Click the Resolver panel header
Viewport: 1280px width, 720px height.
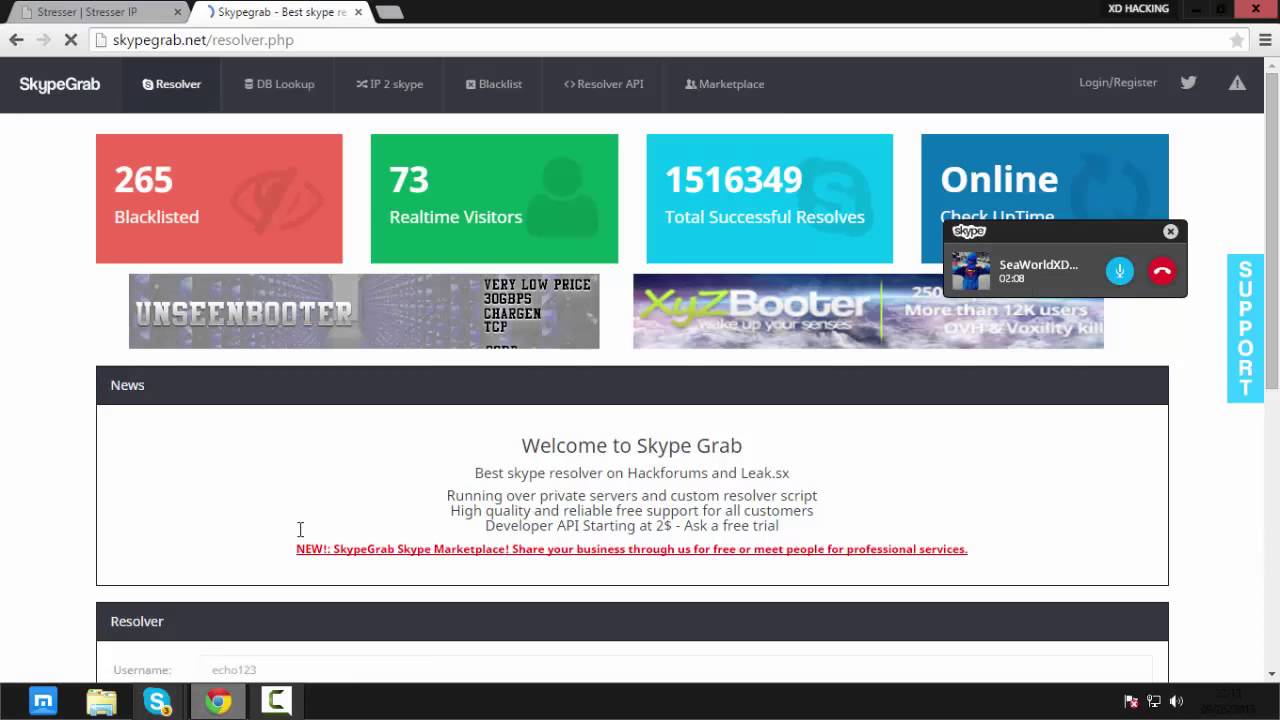(x=632, y=621)
